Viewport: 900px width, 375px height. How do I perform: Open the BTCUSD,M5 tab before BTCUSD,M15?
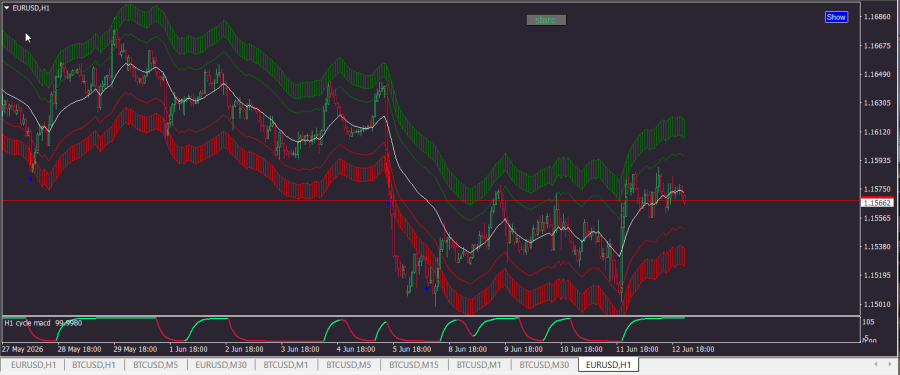[x=349, y=365]
